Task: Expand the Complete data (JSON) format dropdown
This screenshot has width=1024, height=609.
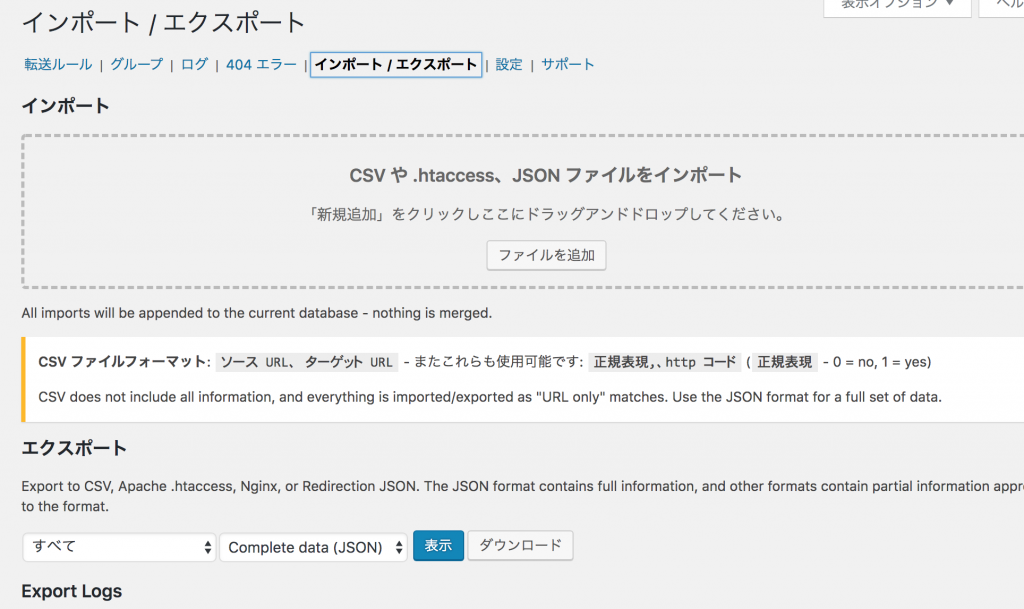Action: click(313, 547)
